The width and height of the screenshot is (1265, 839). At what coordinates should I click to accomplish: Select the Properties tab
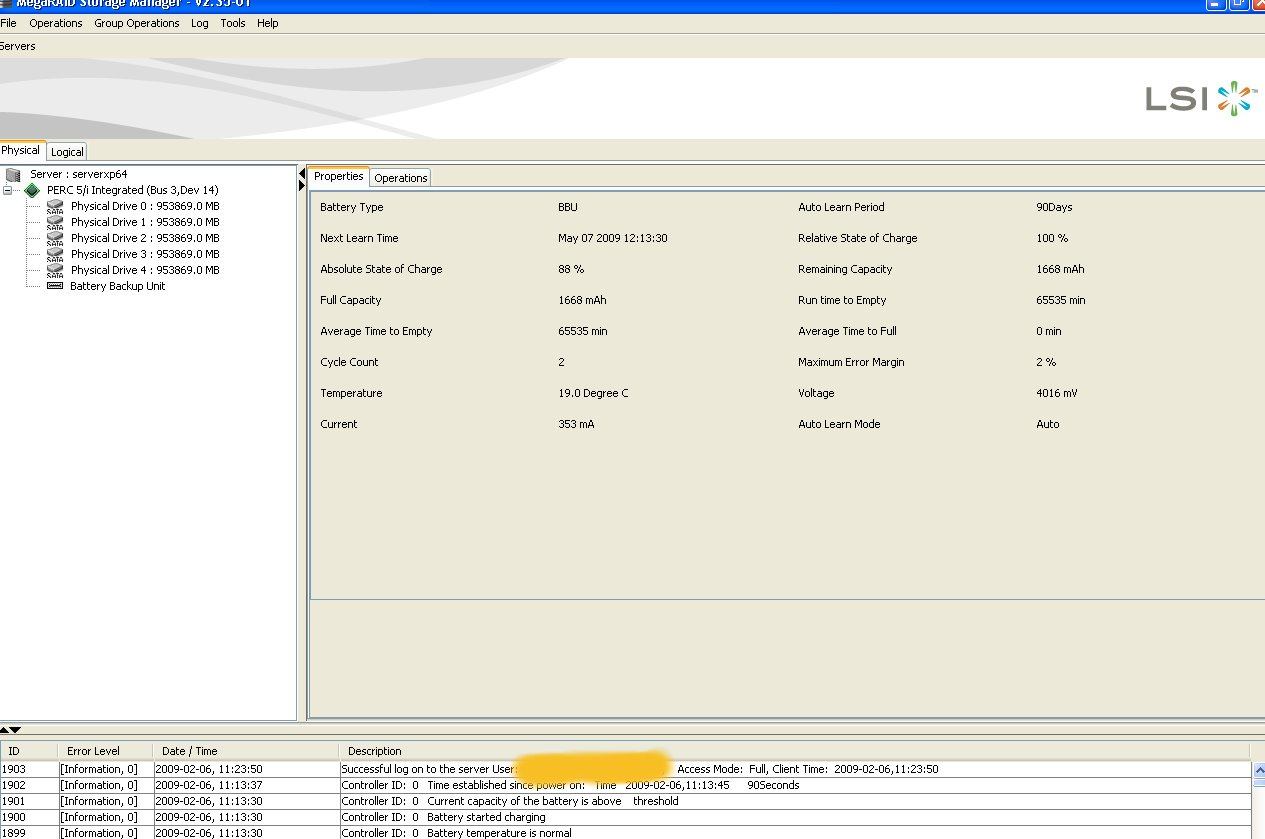pos(338,176)
